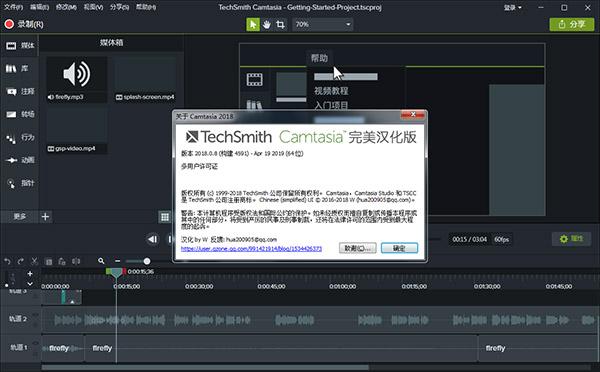The height and width of the screenshot is (372, 600).
Task: Redo the action in timeline toolbar
Action: [21, 261]
